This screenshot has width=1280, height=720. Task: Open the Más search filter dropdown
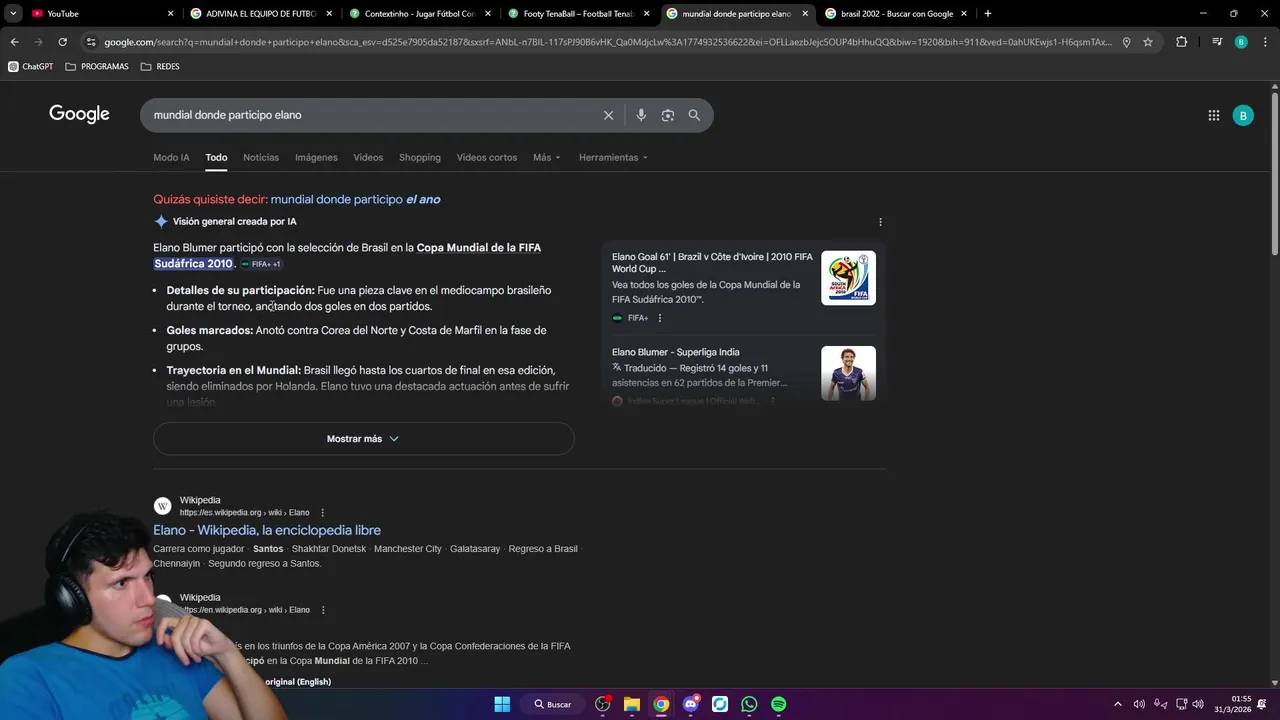click(x=547, y=157)
